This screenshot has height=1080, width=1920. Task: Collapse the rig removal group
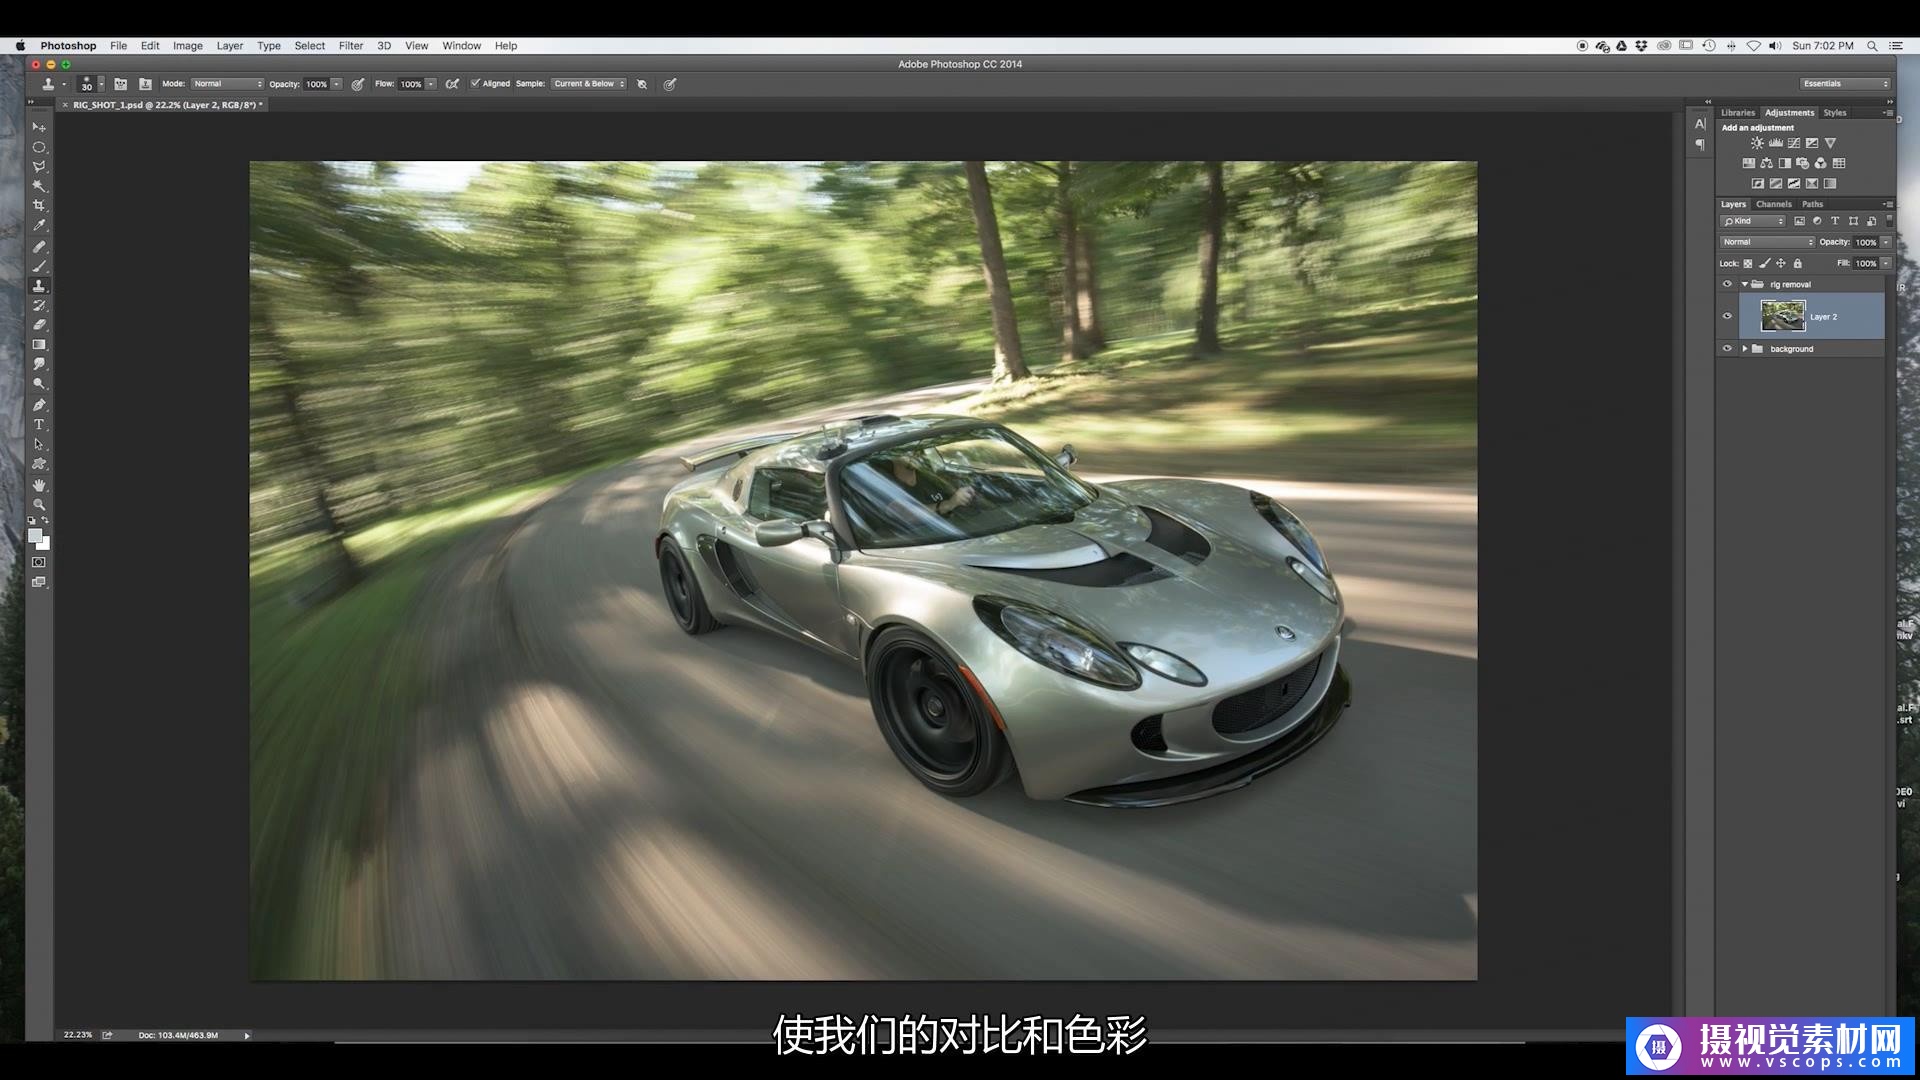(x=1745, y=284)
